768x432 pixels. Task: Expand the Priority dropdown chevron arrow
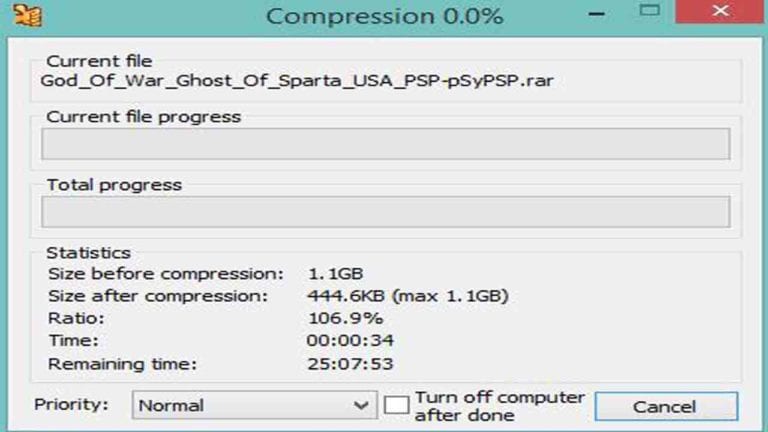(361, 406)
